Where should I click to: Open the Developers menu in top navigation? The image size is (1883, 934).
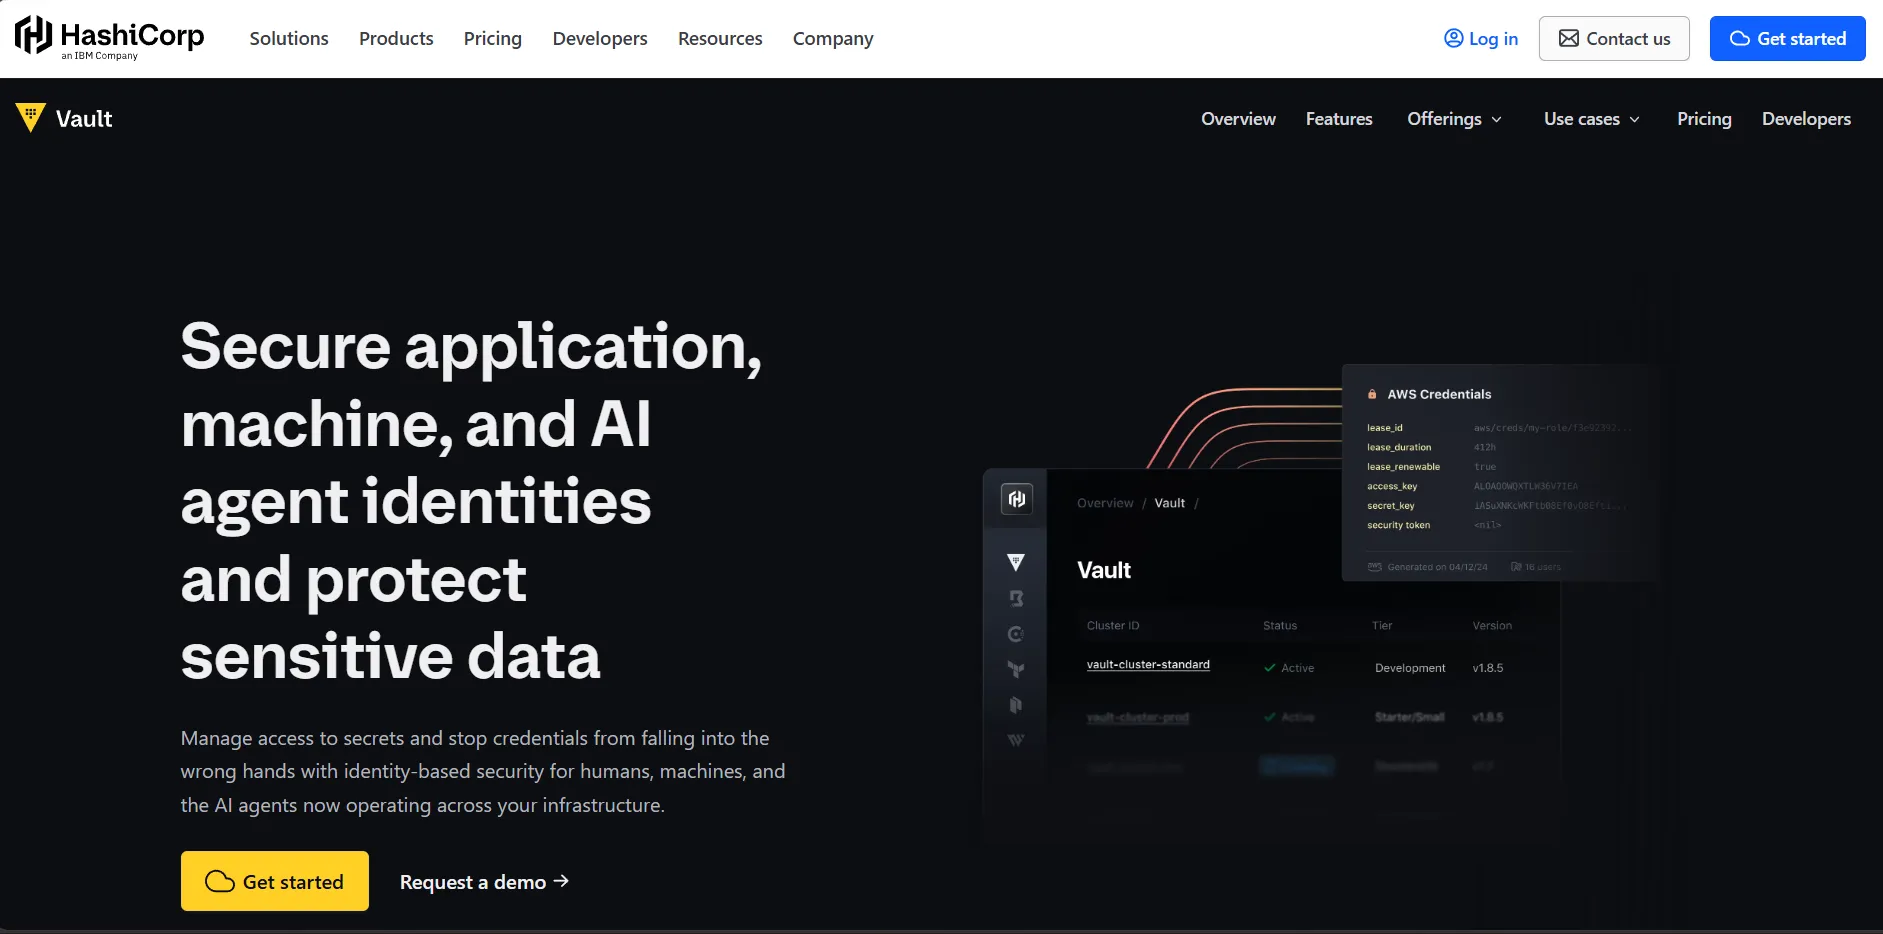(x=600, y=38)
